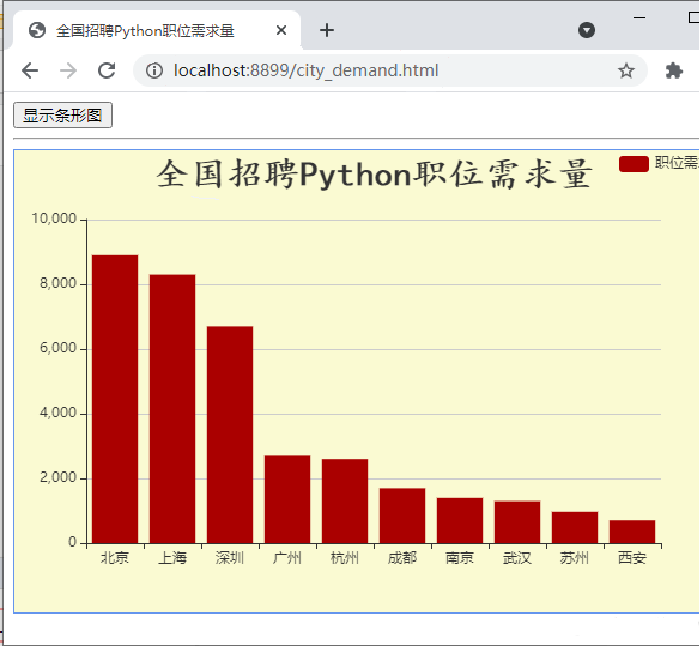
Task: Click the globe favicon on the tab
Action: [37, 30]
